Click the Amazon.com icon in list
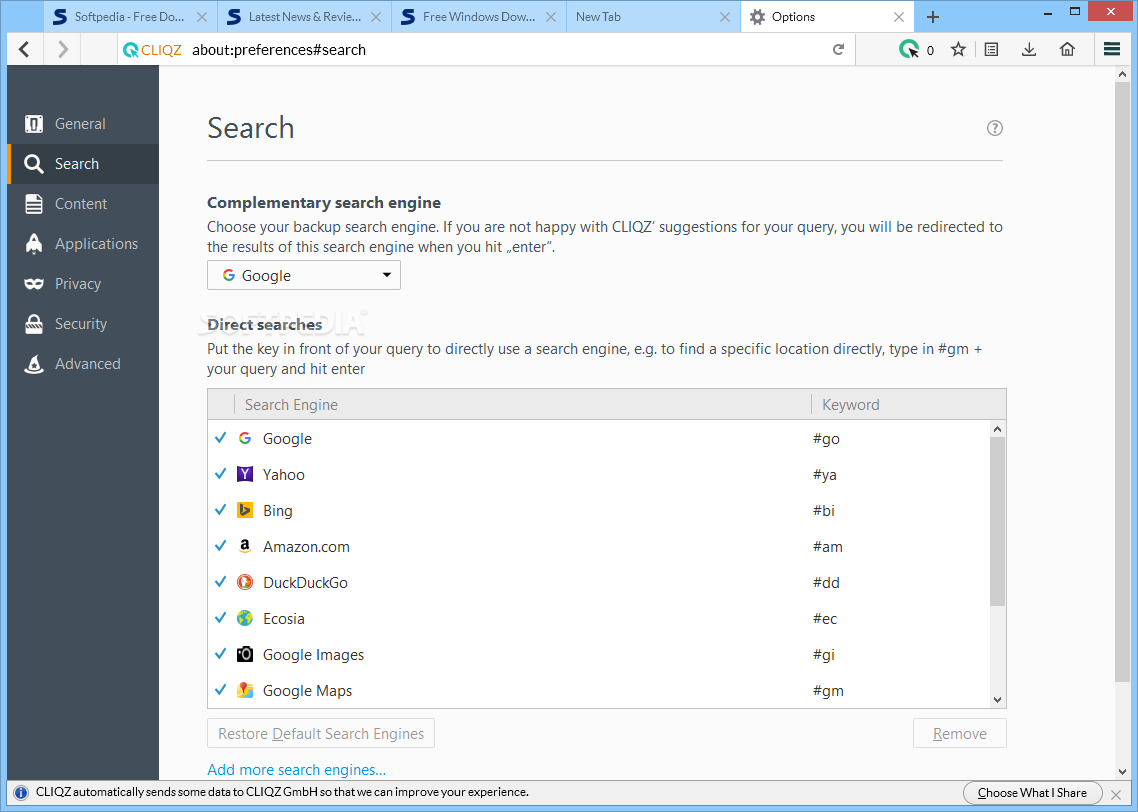The image size is (1138, 812). tap(245, 546)
